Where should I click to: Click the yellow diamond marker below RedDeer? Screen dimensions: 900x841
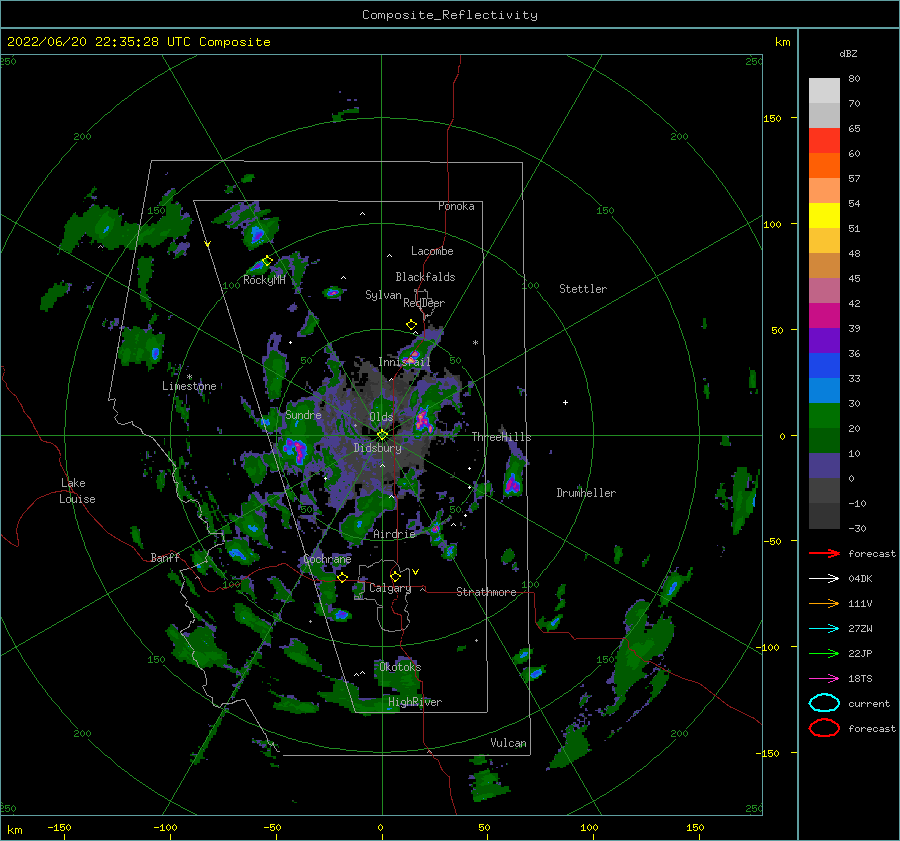click(411, 325)
